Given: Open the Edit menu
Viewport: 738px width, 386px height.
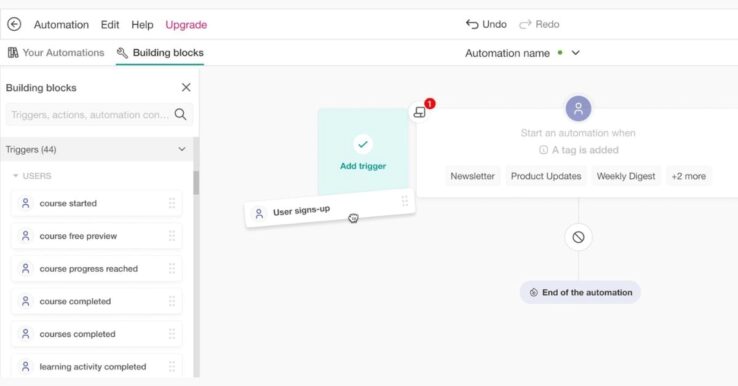Looking at the screenshot, I should (x=110, y=24).
